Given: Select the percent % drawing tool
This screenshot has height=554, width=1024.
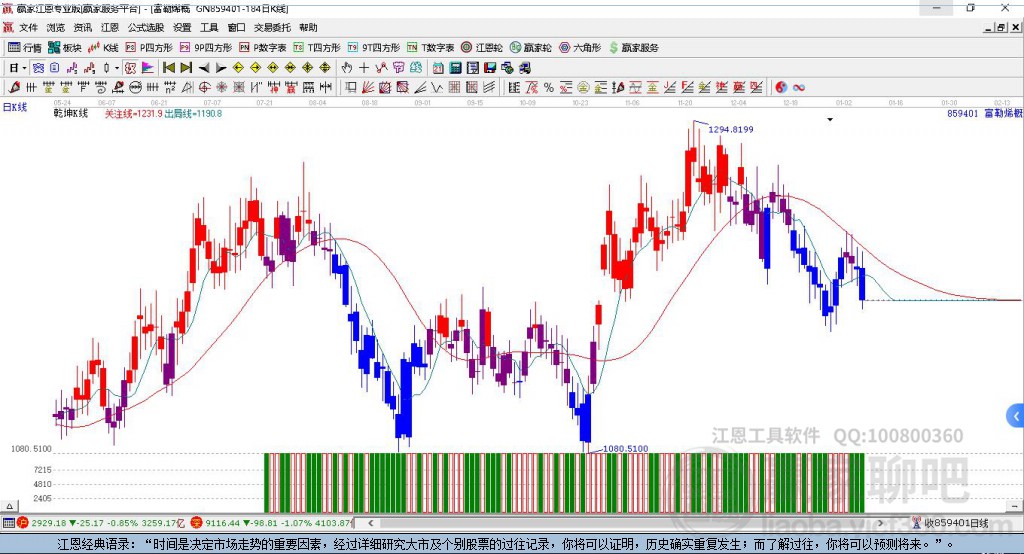Looking at the screenshot, I should coord(549,88).
